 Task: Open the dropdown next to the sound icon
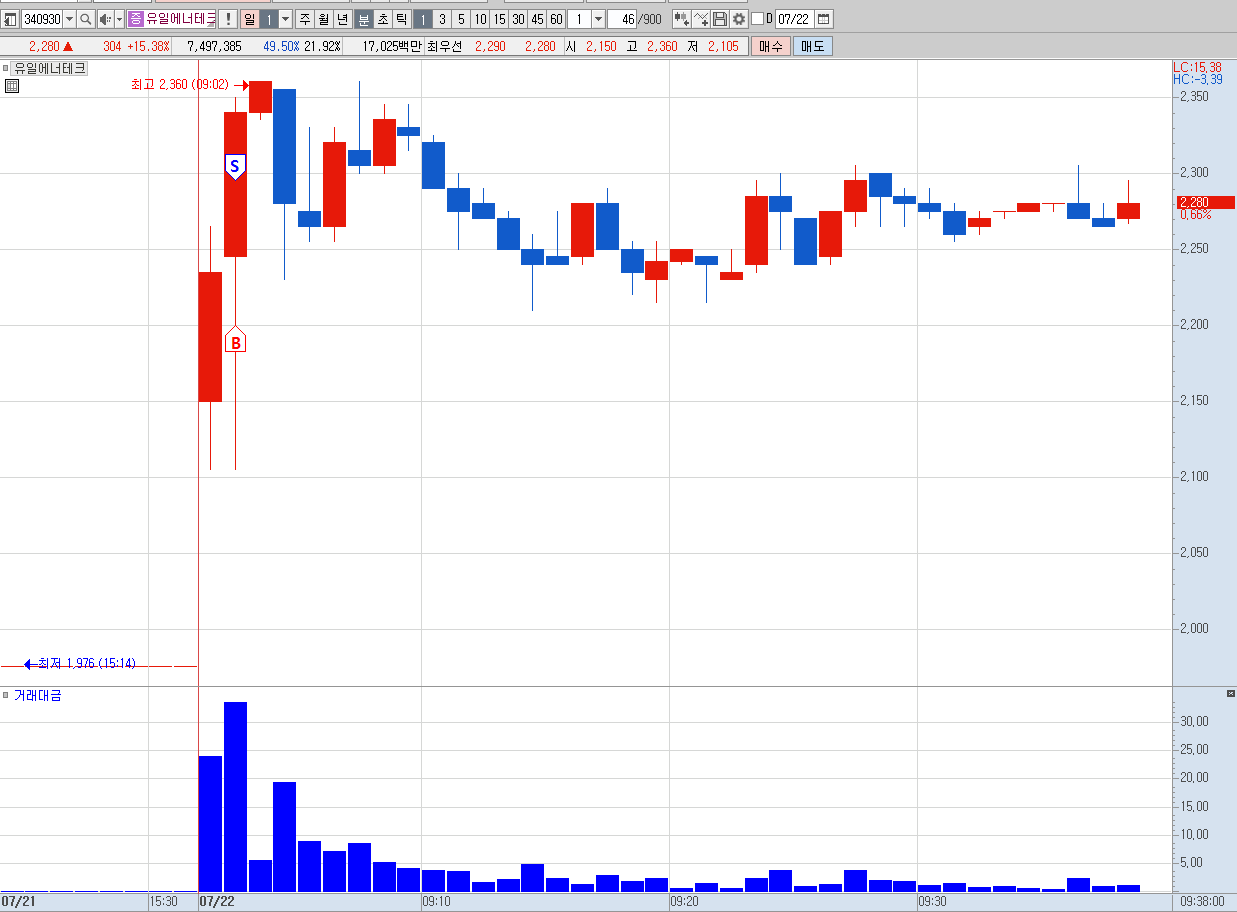(119, 19)
